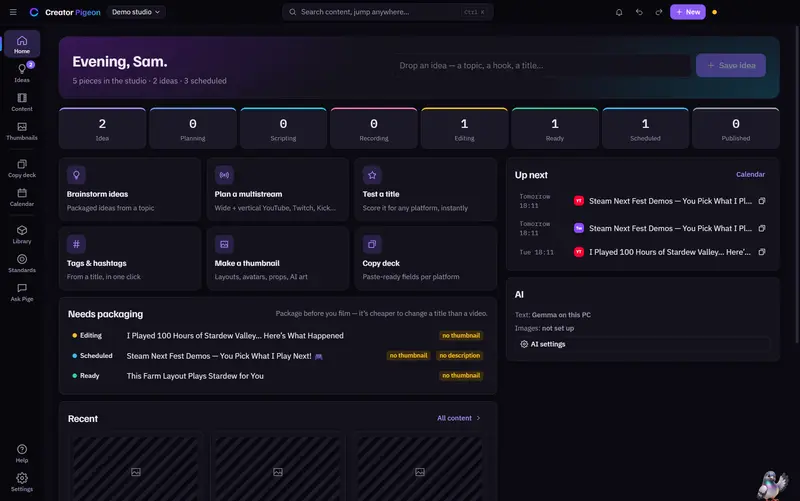Open Content in sidebar
800x501 pixels.
tap(22, 102)
